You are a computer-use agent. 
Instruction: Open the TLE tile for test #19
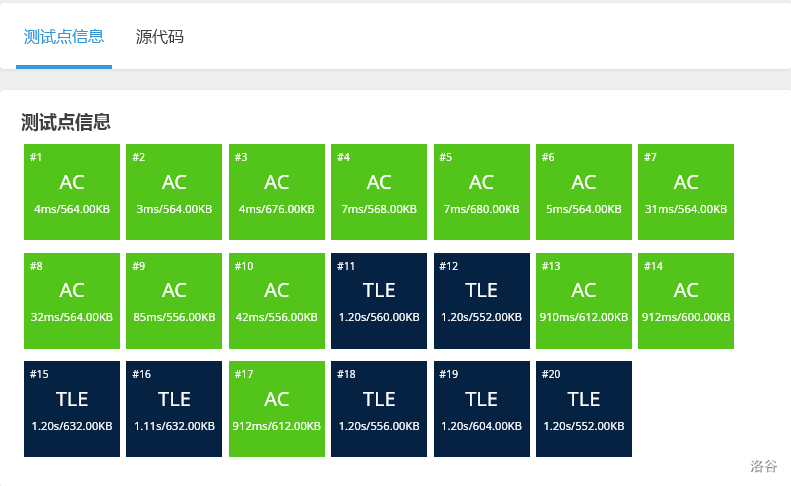click(482, 409)
